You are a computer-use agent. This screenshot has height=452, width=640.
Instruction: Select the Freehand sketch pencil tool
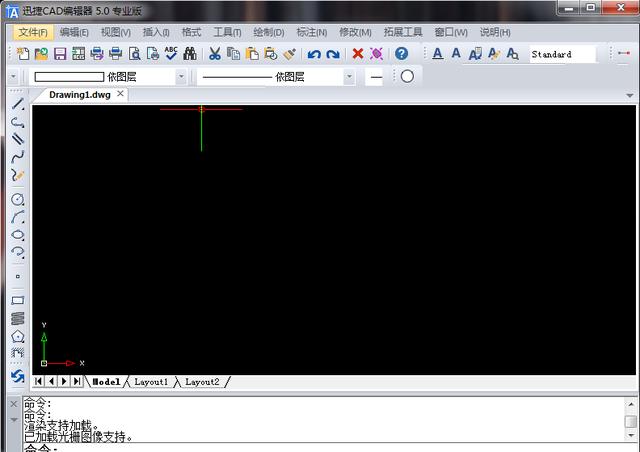click(x=18, y=175)
